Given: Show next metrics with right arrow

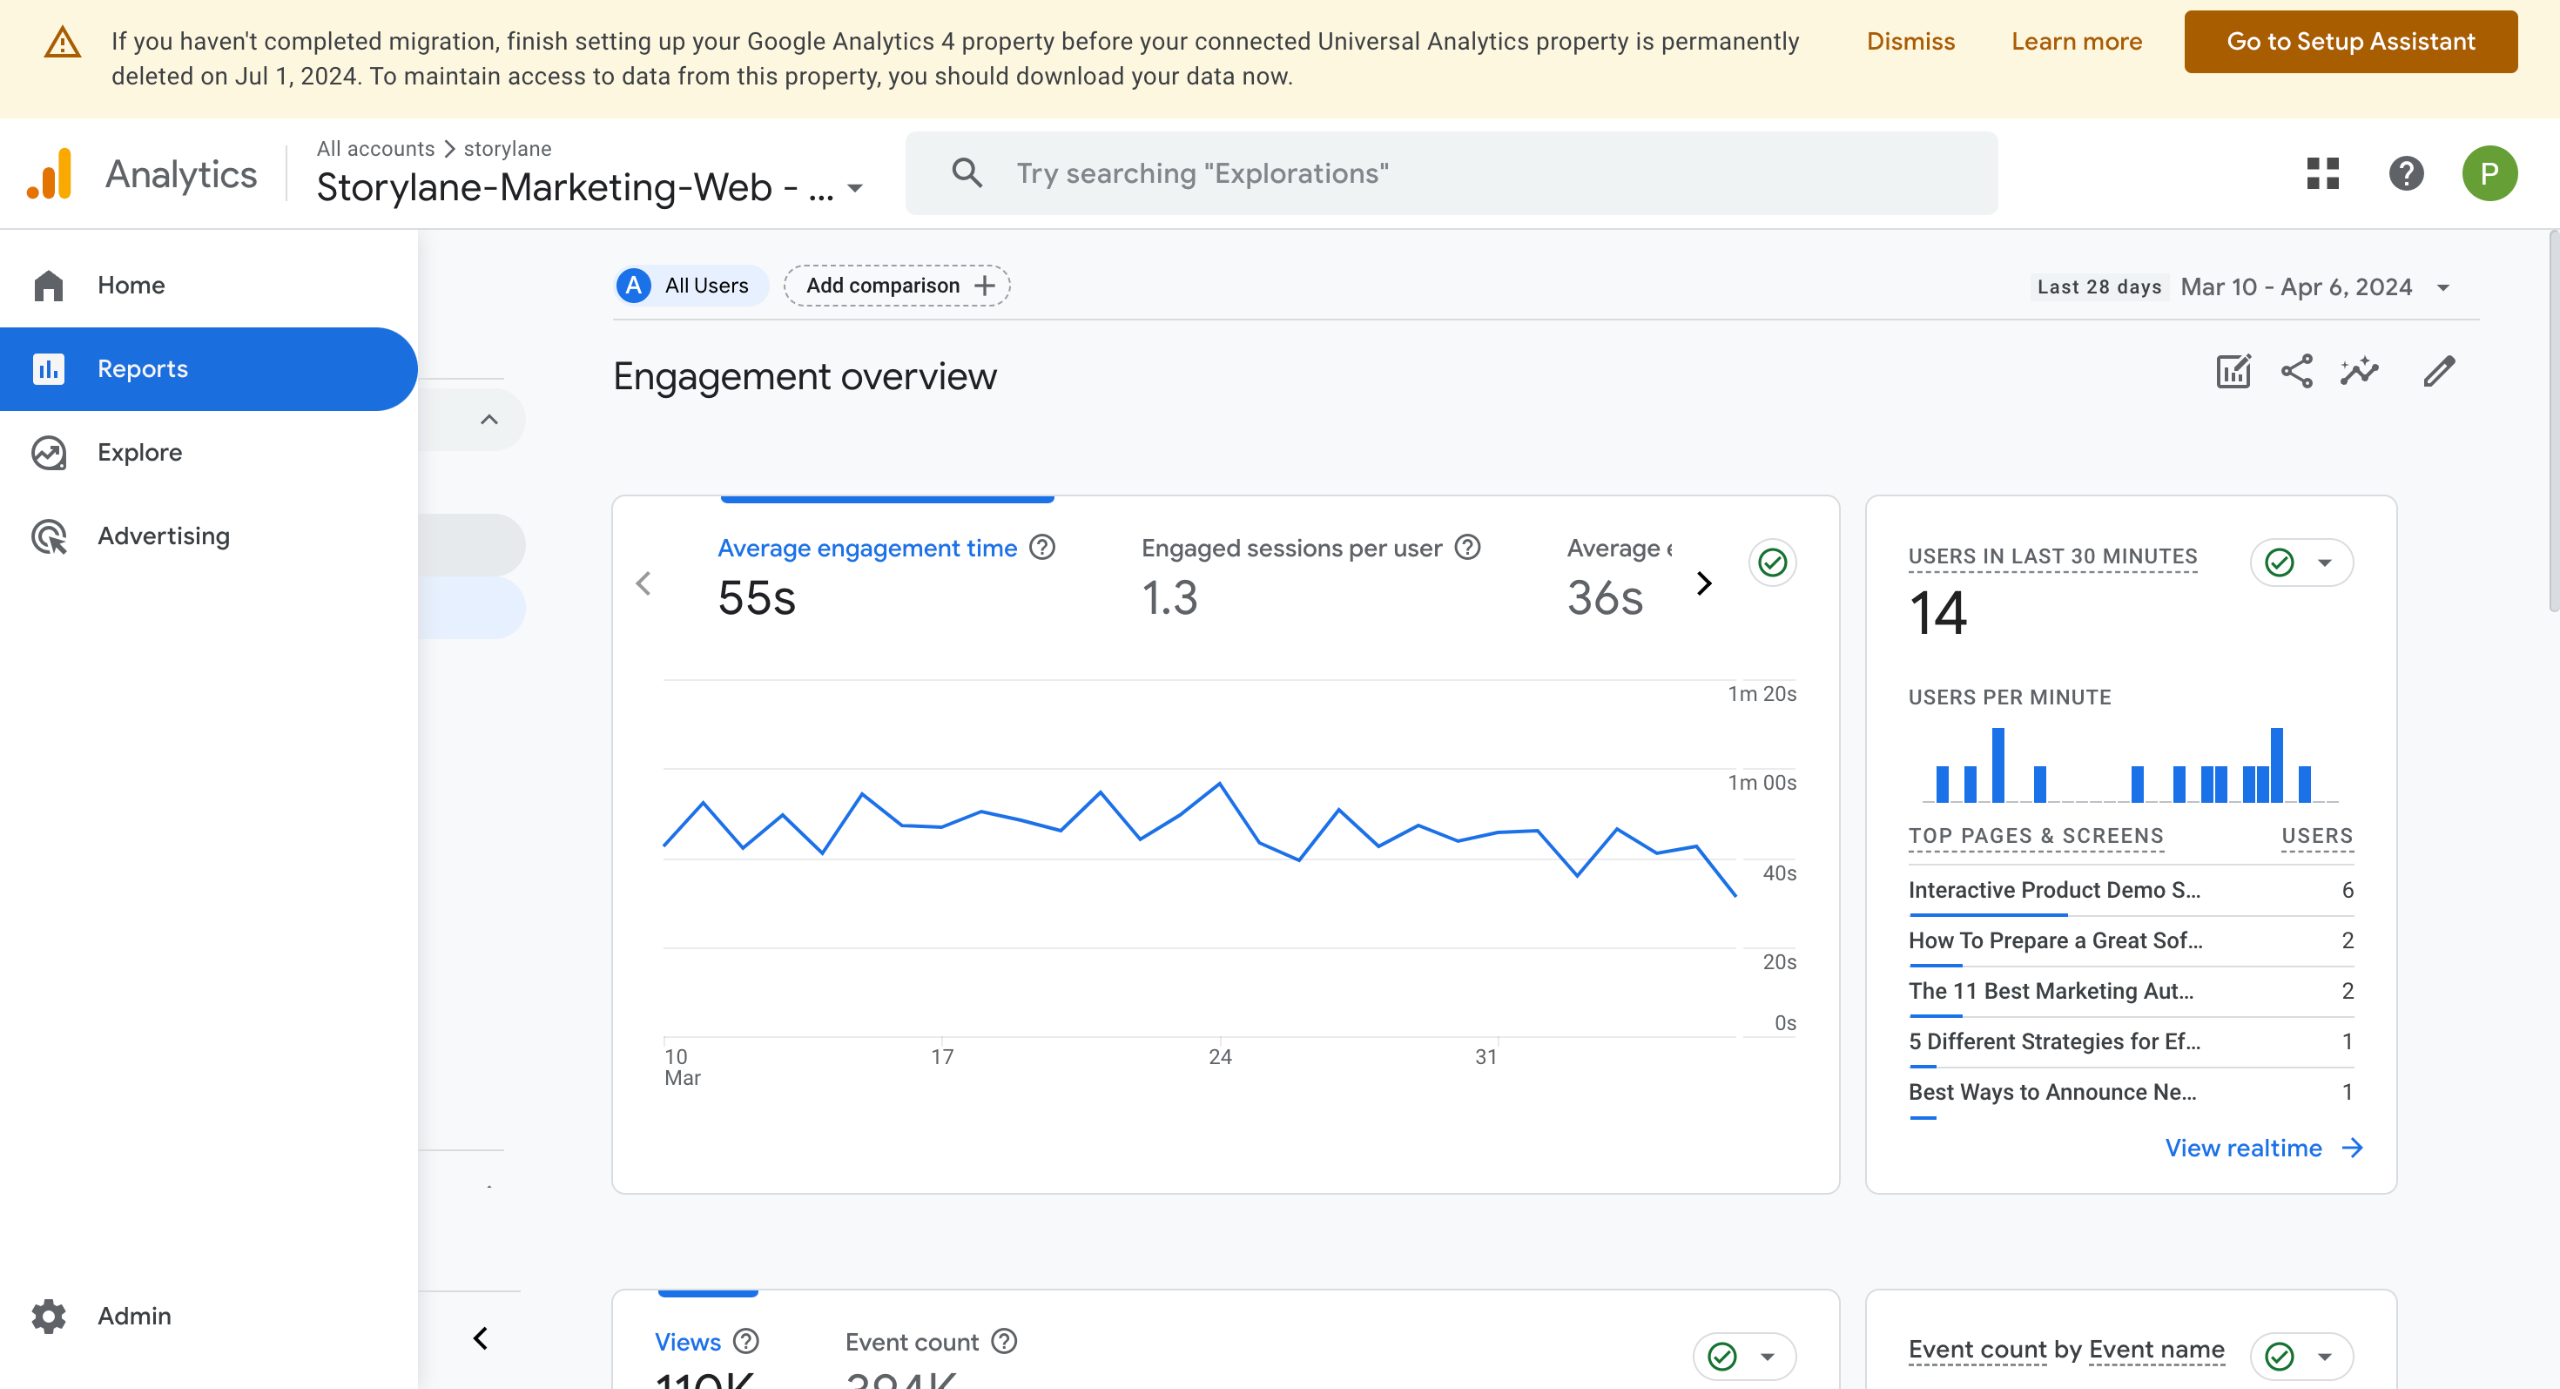Looking at the screenshot, I should pyautogui.click(x=1704, y=583).
